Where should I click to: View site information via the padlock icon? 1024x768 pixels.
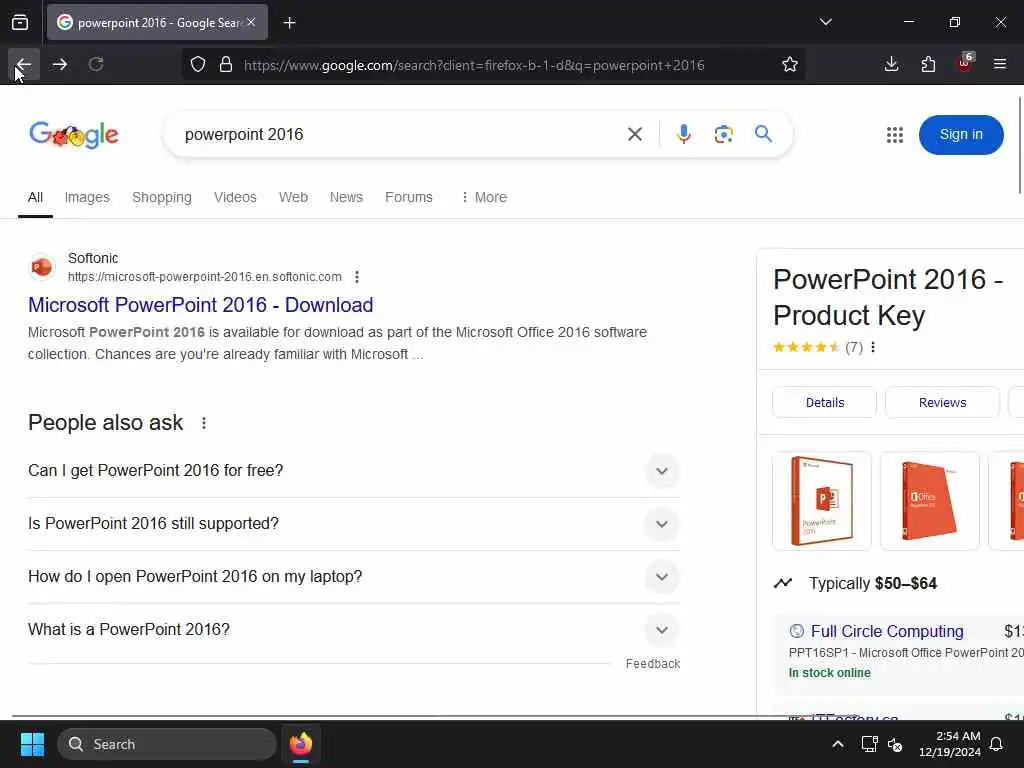[226, 64]
